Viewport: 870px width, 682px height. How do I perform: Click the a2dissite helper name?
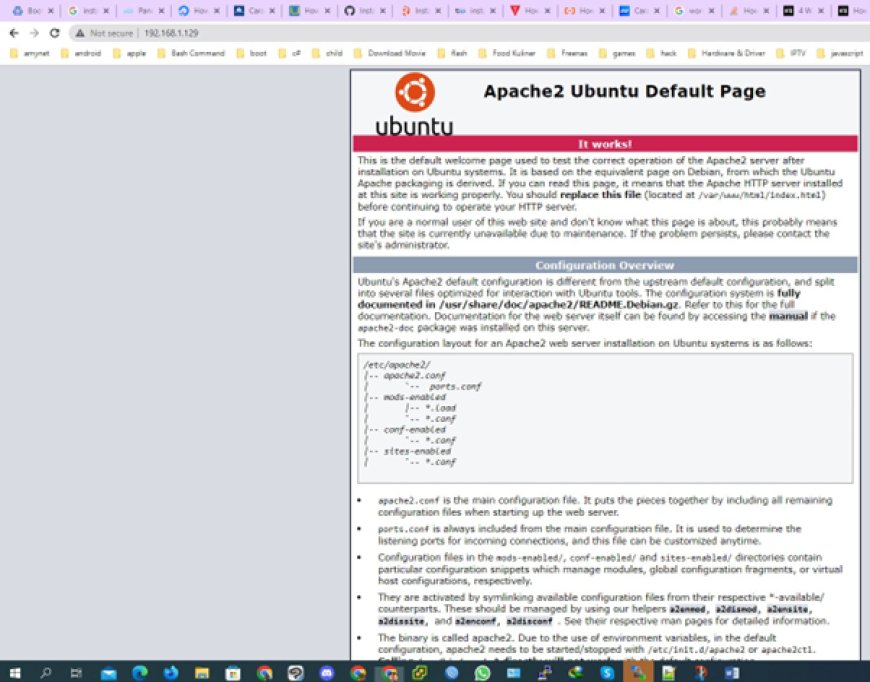click(401, 621)
